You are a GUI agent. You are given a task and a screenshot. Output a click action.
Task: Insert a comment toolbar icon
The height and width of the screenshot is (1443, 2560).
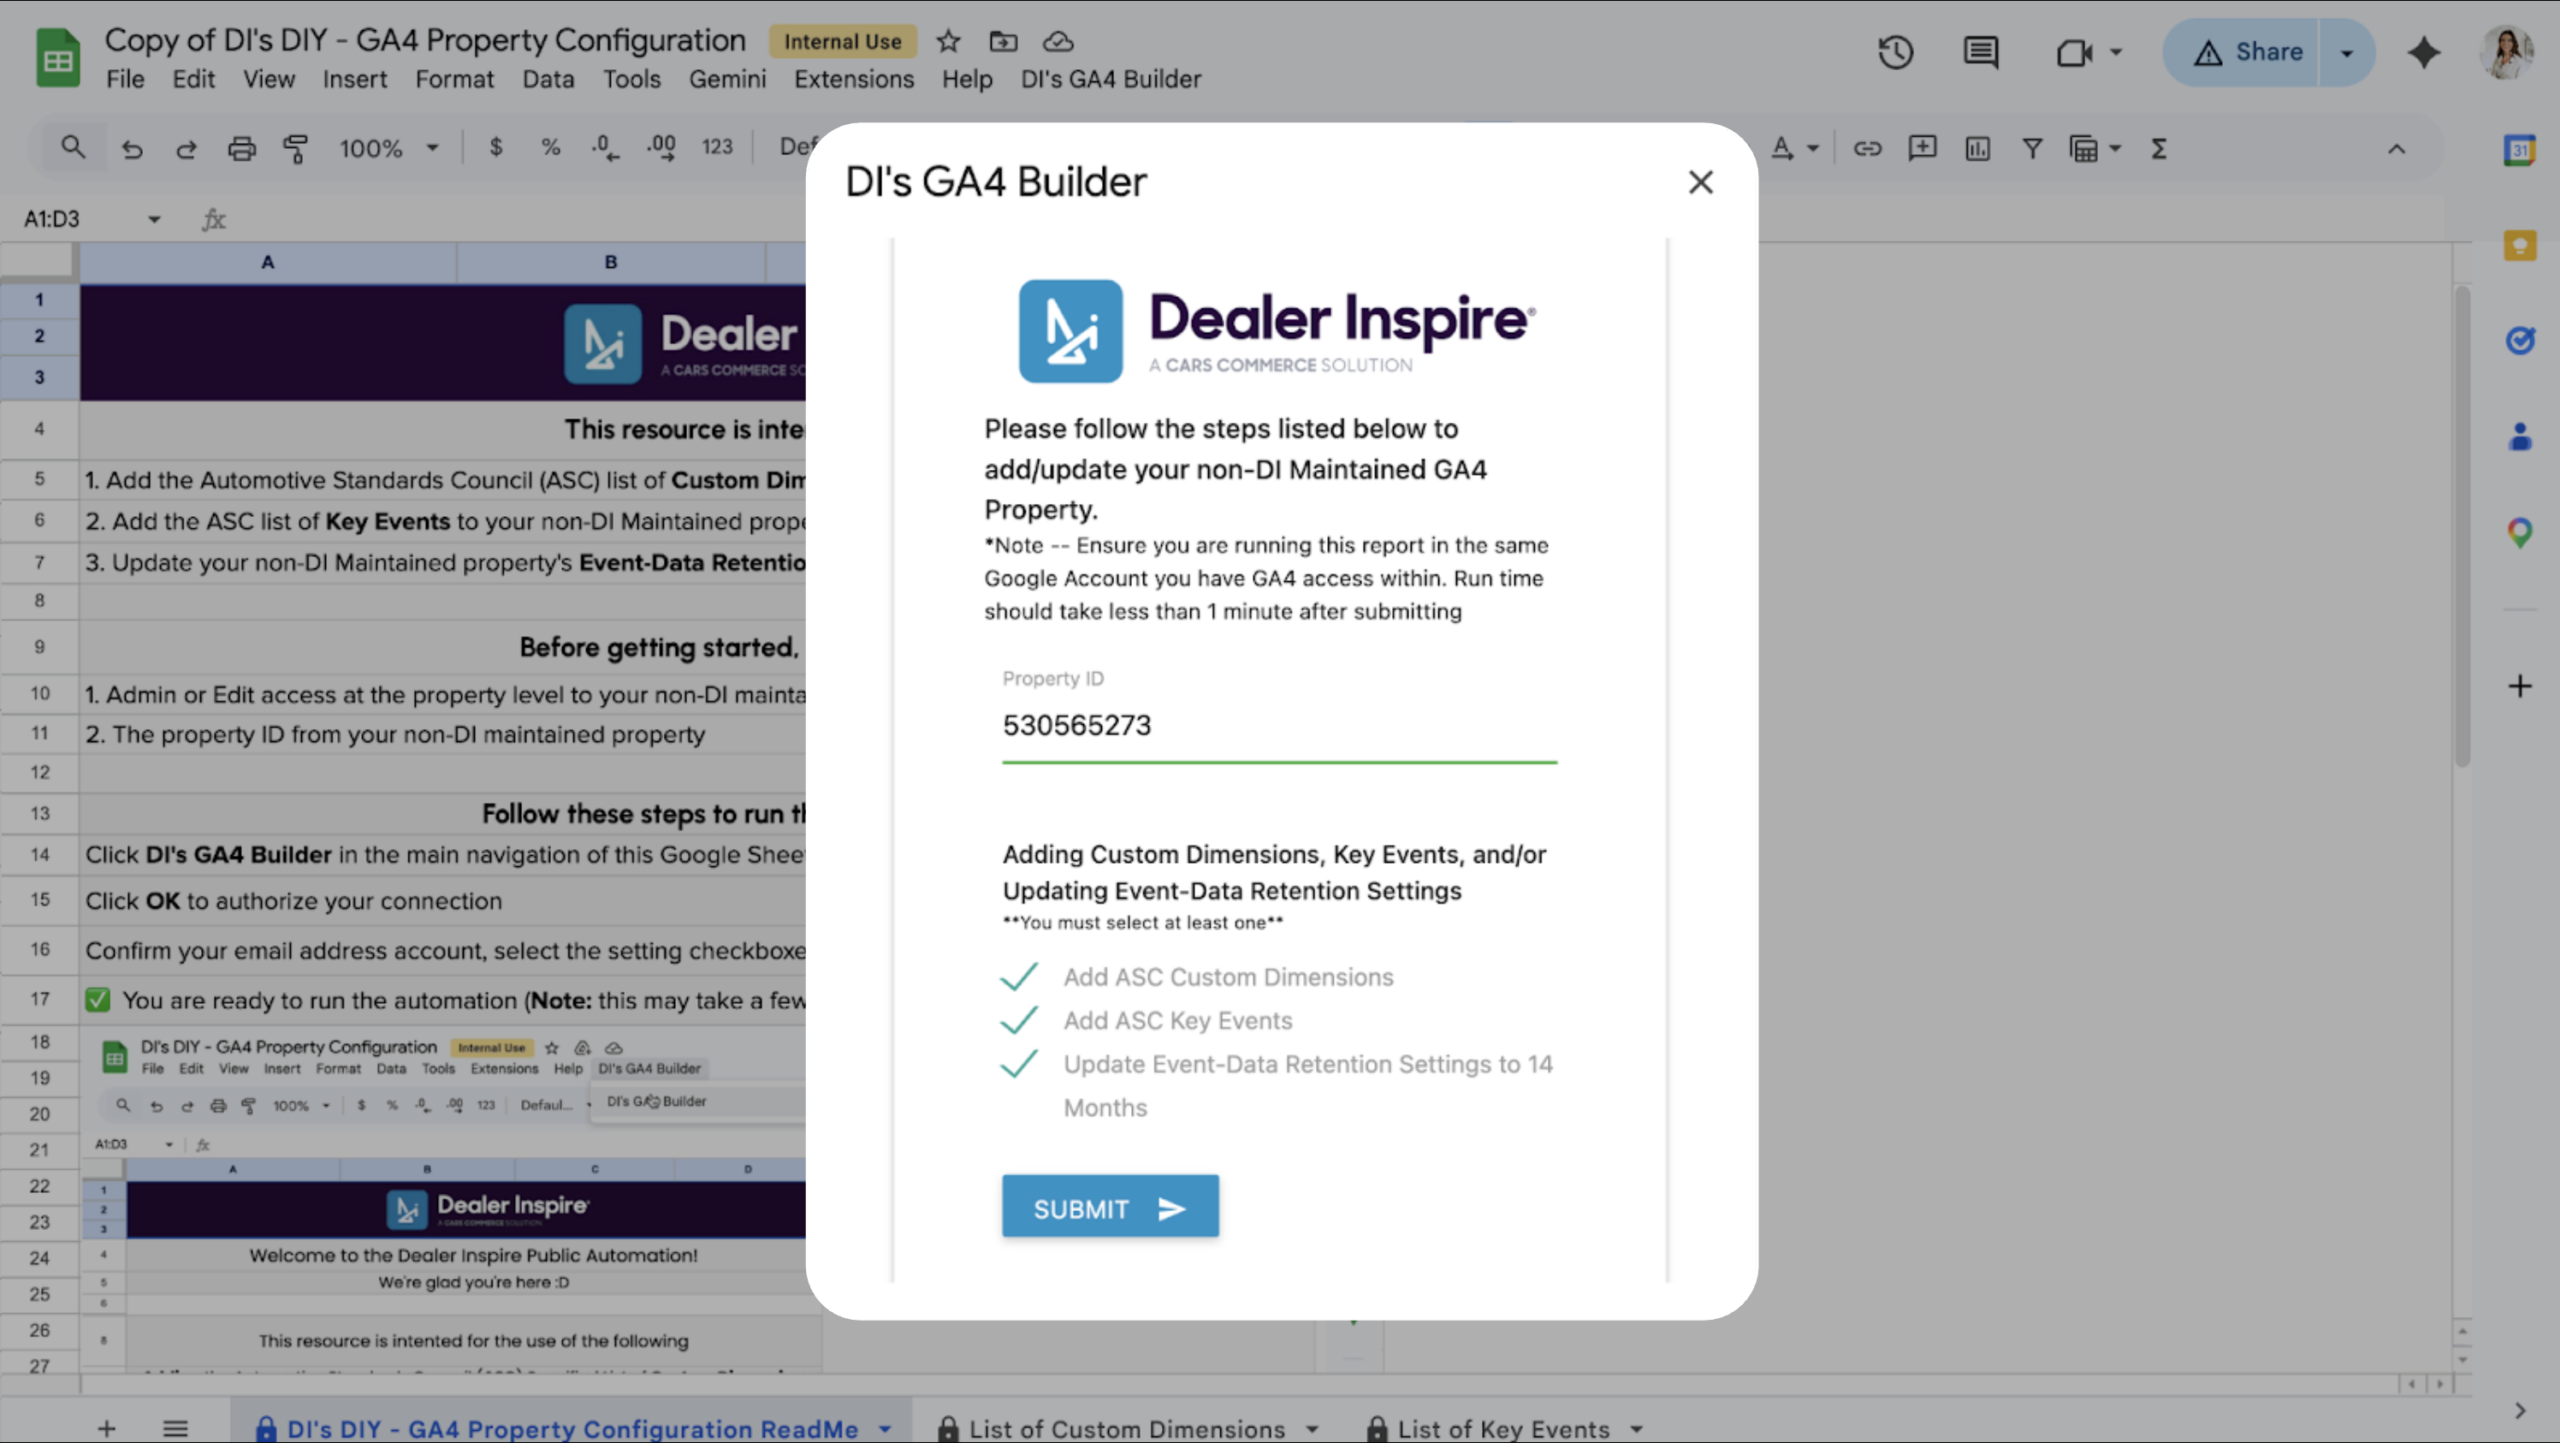click(1922, 149)
